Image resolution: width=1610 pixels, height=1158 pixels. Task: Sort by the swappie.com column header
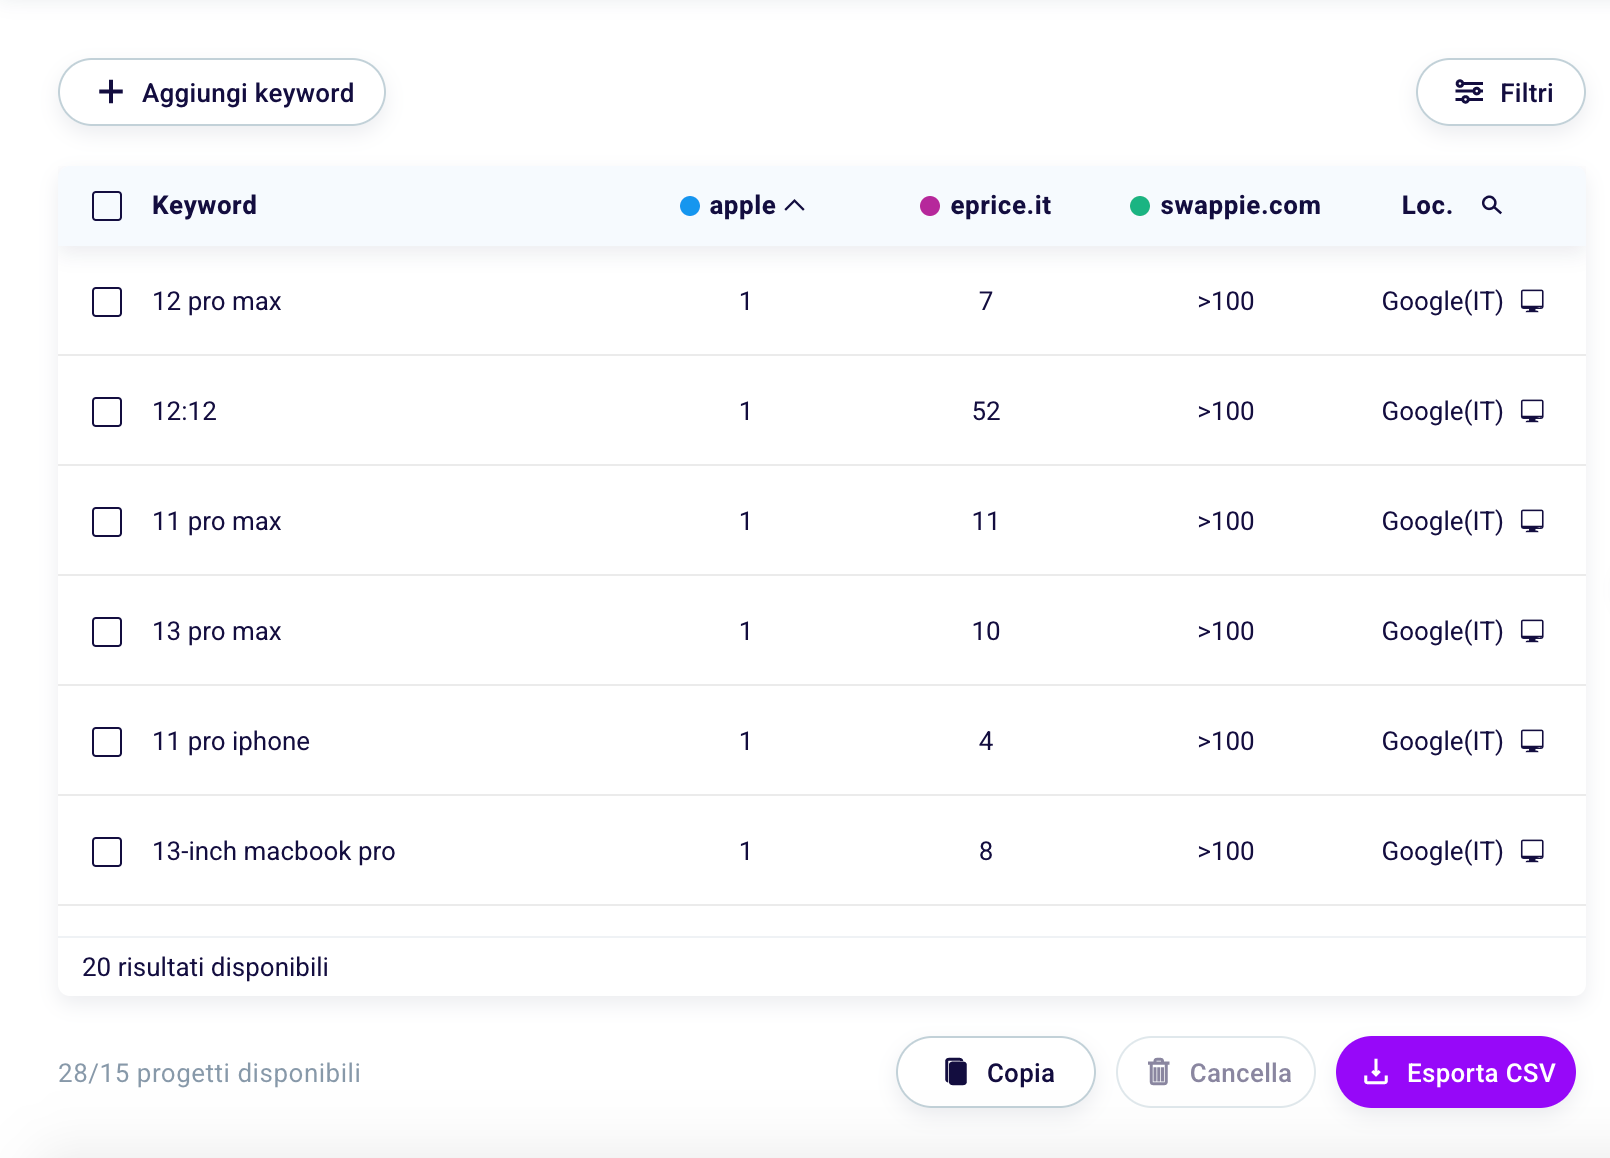click(1239, 206)
